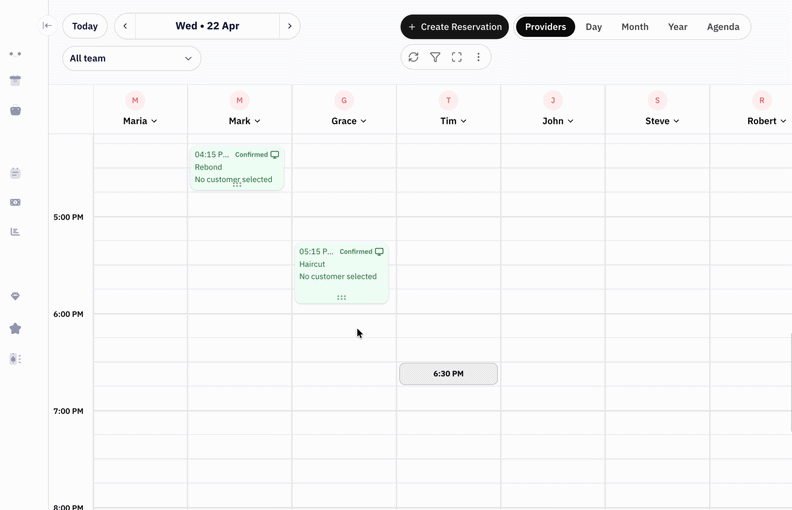Collapse the sidebar with the arrow icon
This screenshot has height=510, width=792.
tap(47, 26)
